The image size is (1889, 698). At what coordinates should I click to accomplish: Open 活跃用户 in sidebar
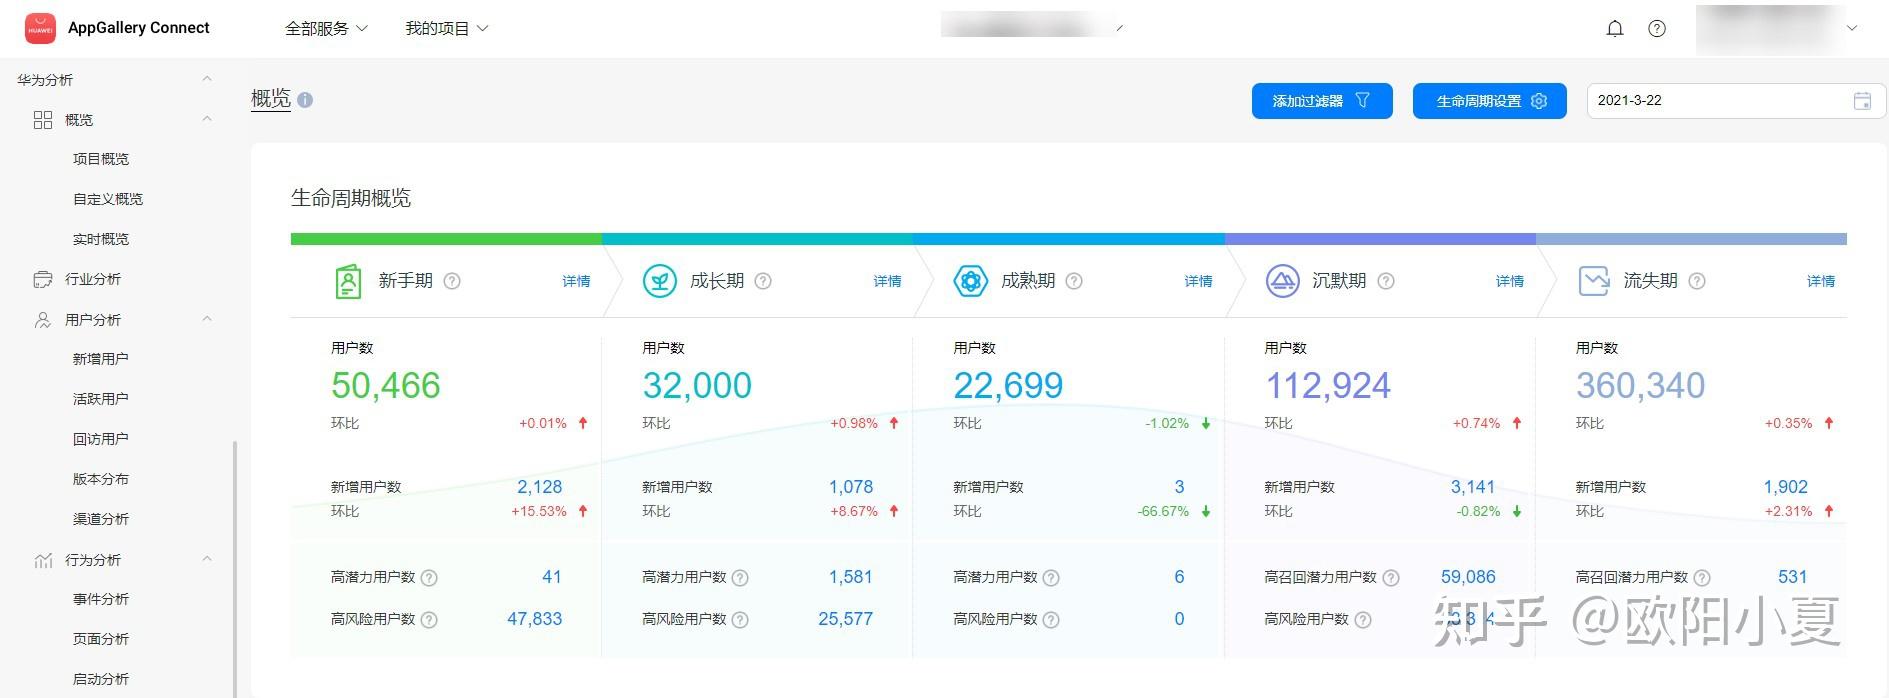tap(101, 399)
